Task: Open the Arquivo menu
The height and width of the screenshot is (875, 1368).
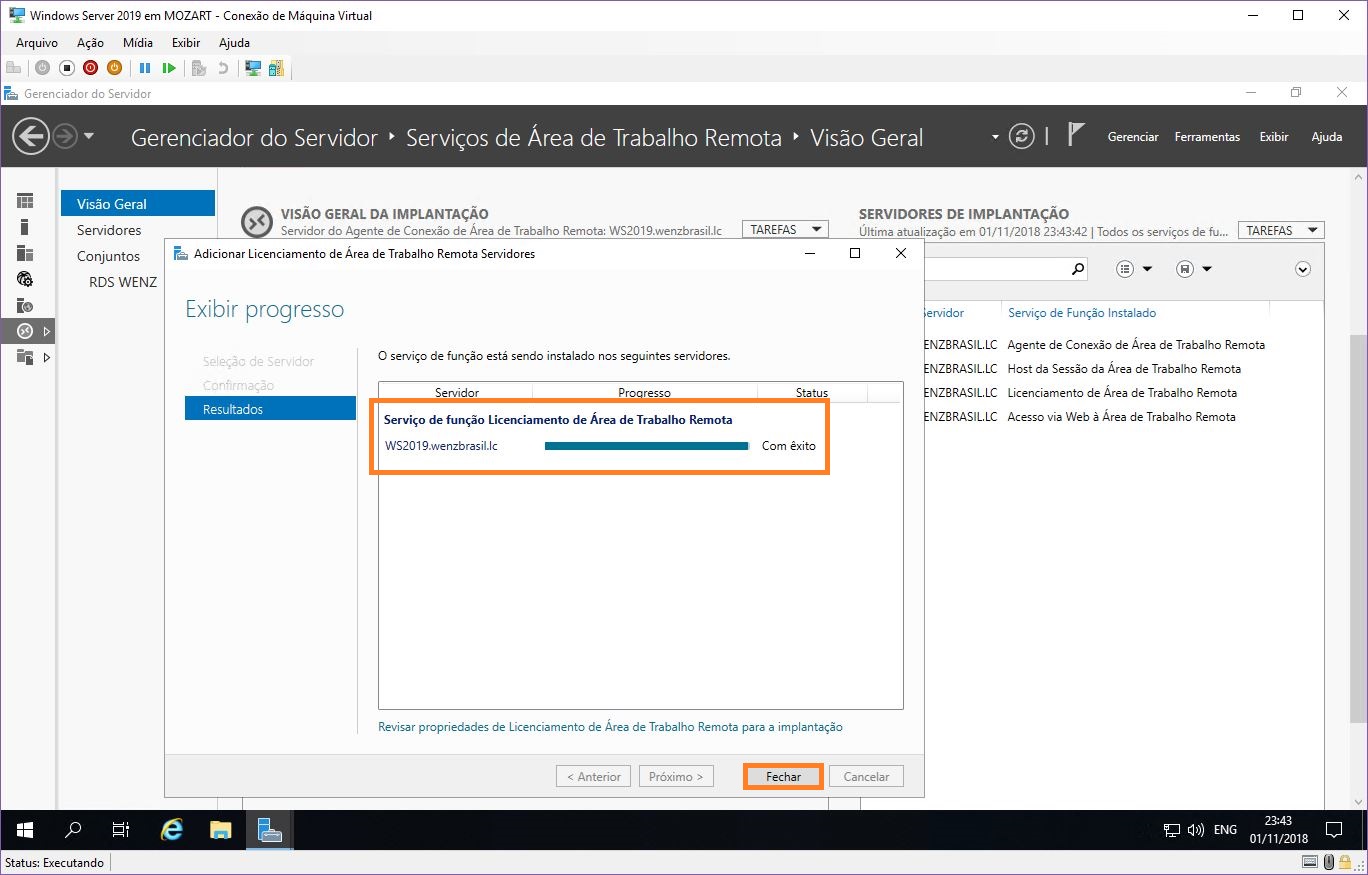Action: [x=37, y=43]
